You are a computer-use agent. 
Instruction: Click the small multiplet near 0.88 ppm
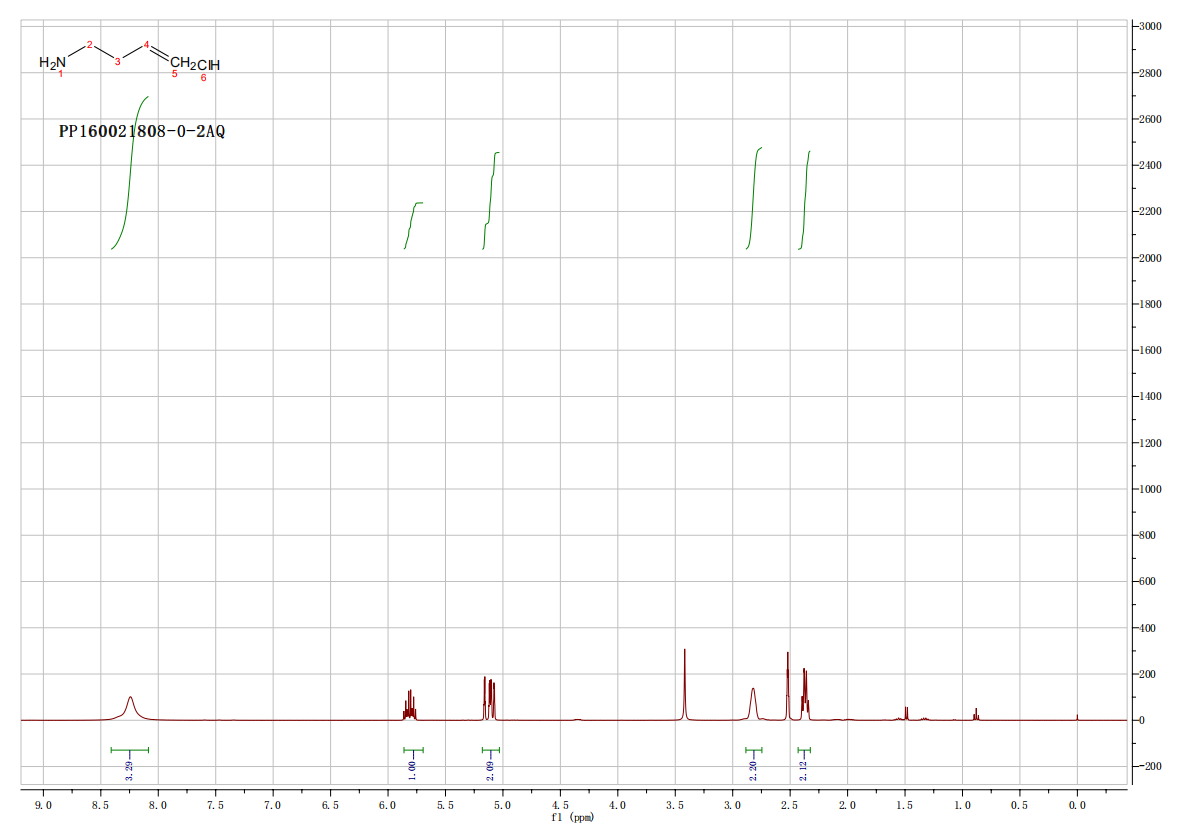coord(976,713)
